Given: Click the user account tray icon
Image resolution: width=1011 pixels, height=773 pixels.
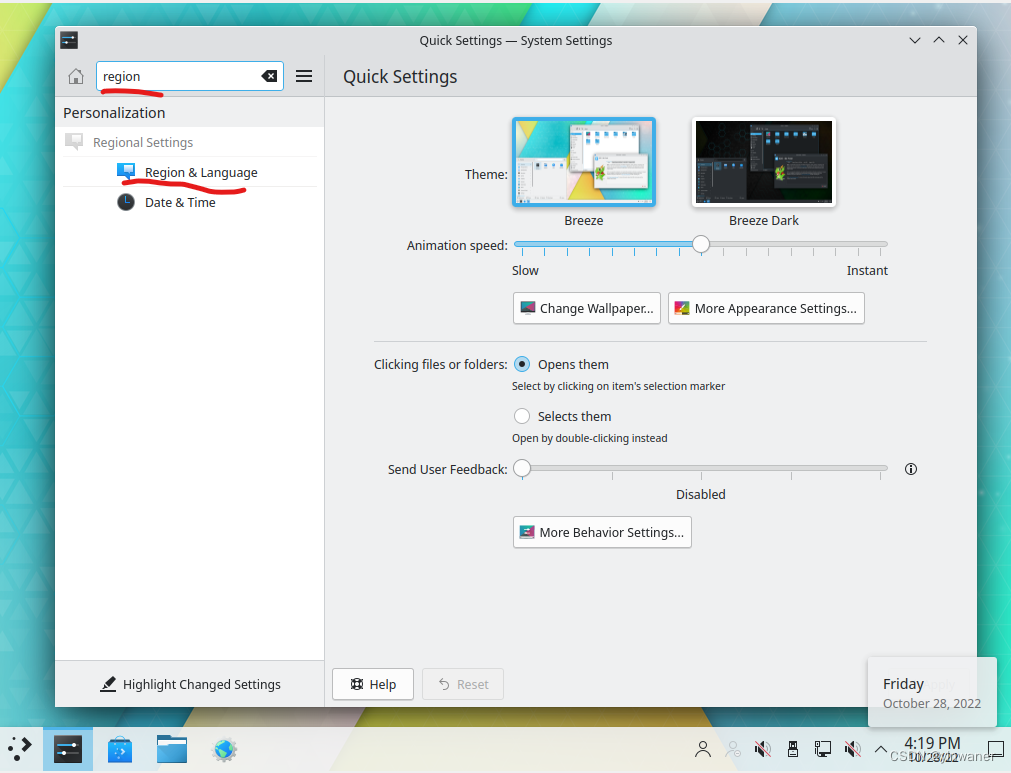Looking at the screenshot, I should point(703,749).
